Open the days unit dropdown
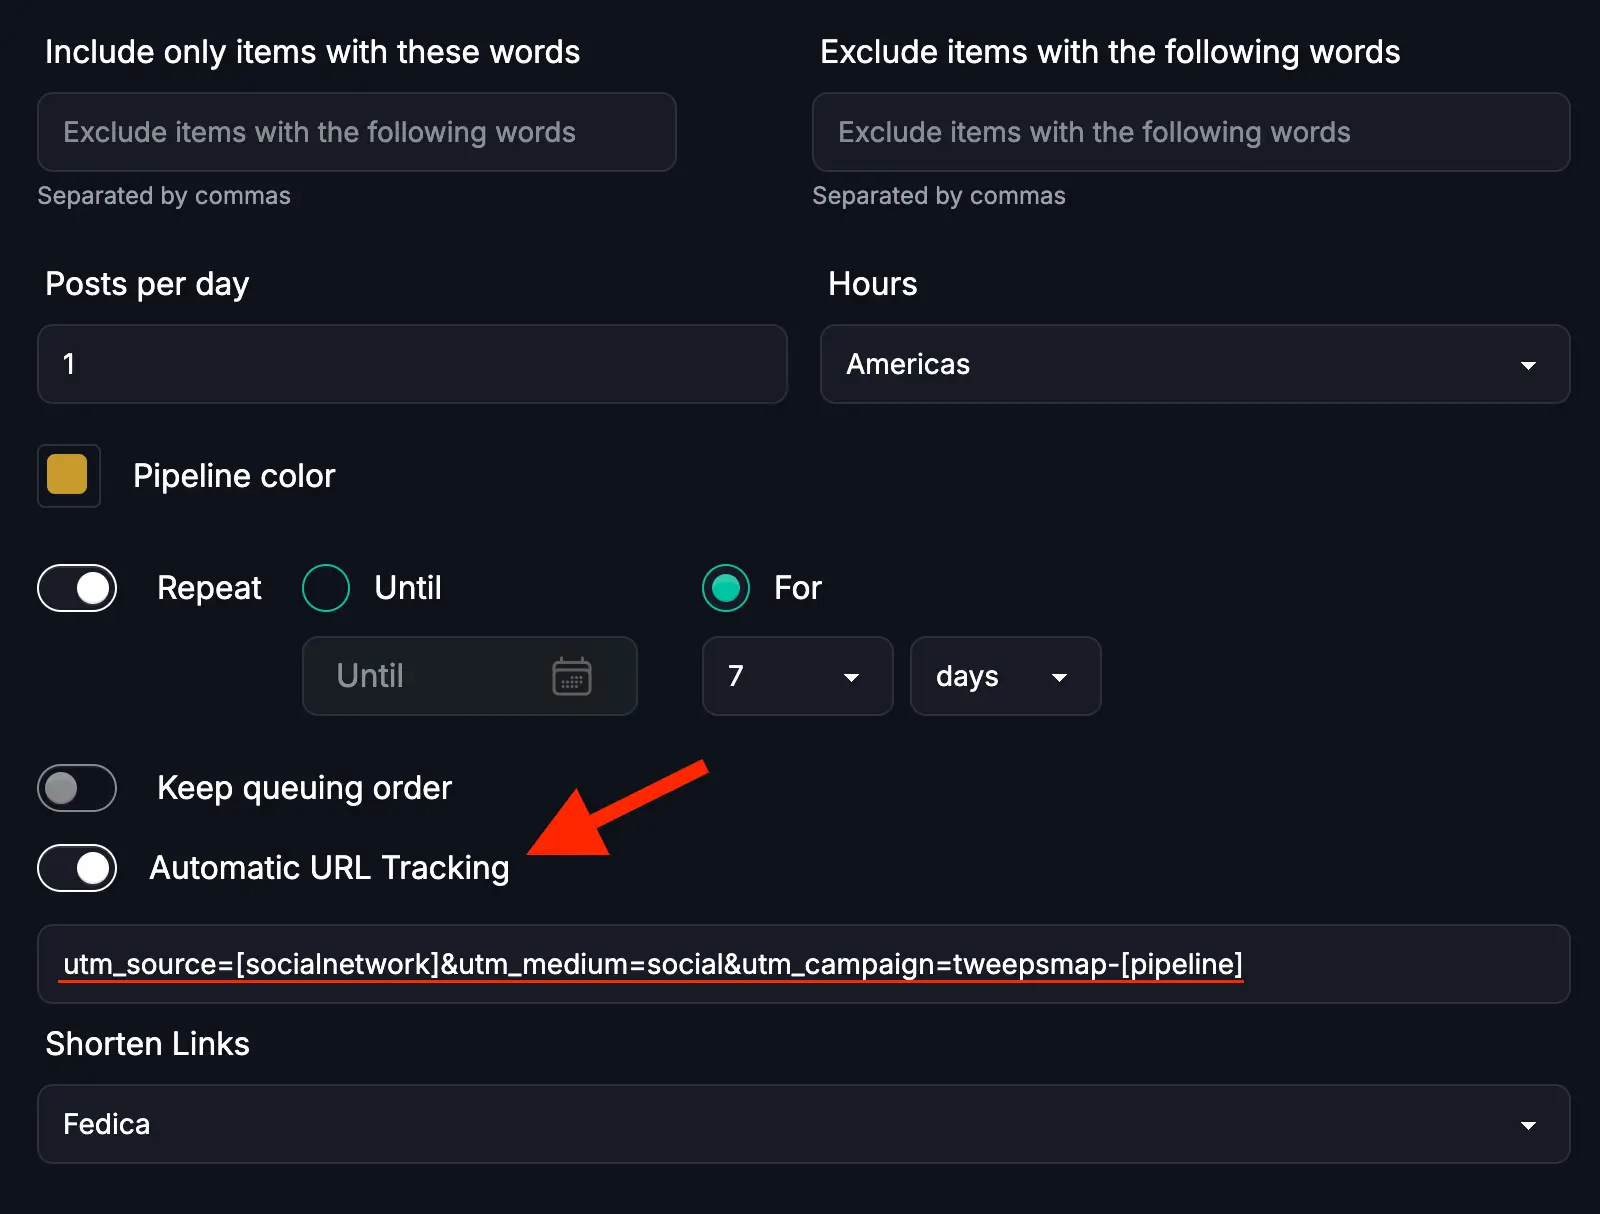The height and width of the screenshot is (1214, 1600). pyautogui.click(x=1004, y=676)
